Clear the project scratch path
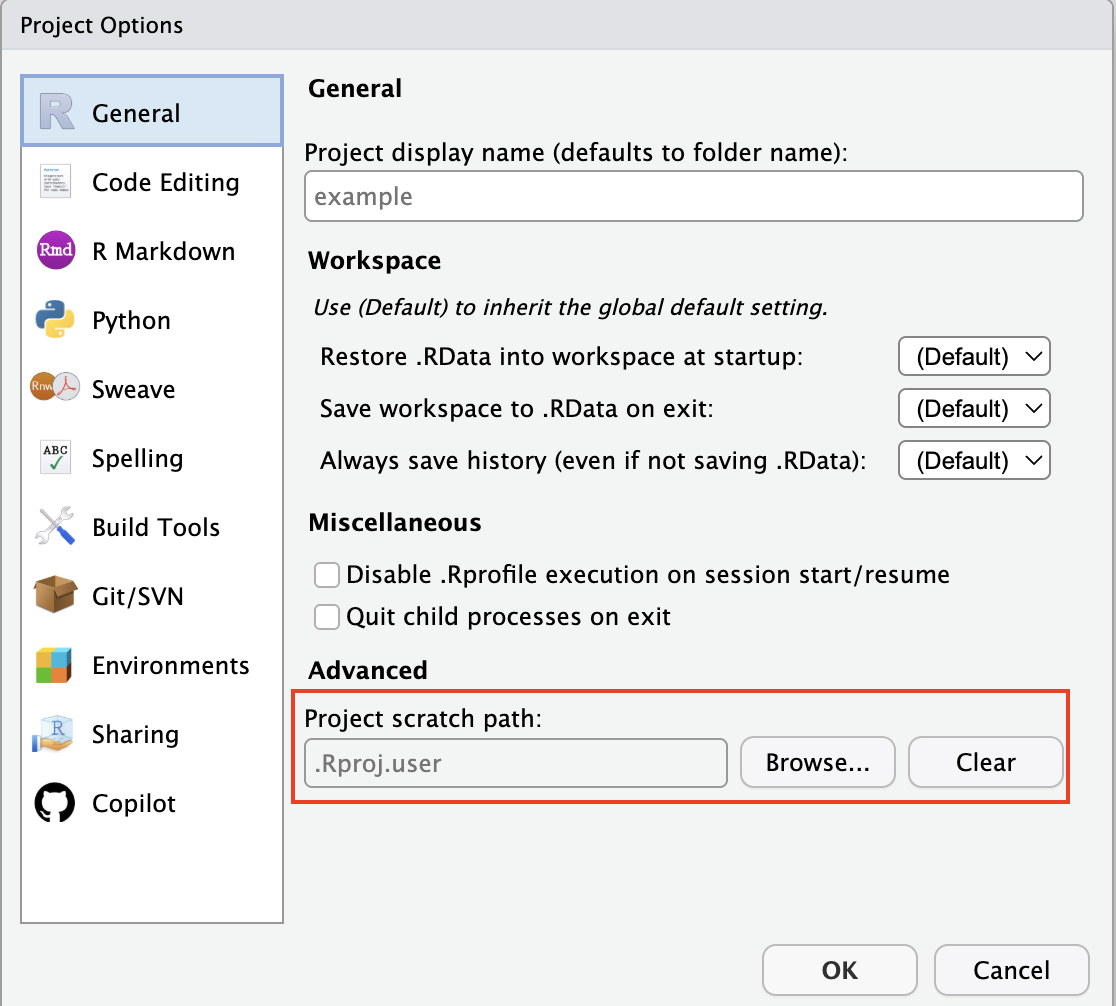The height and width of the screenshot is (1006, 1116). point(985,763)
